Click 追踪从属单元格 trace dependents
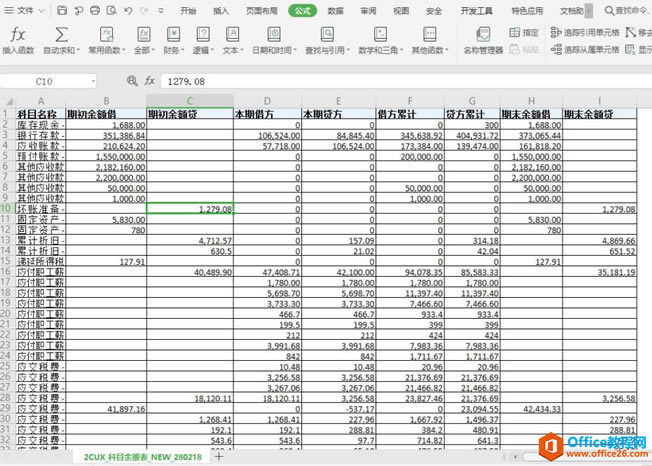652x466 pixels. pos(585,50)
